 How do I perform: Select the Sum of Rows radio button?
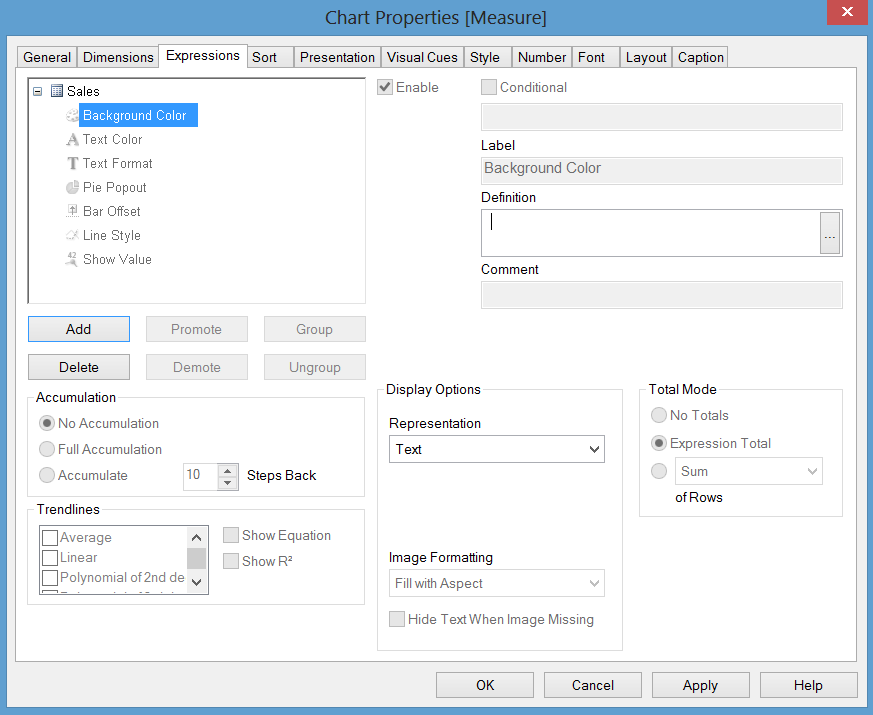click(659, 471)
